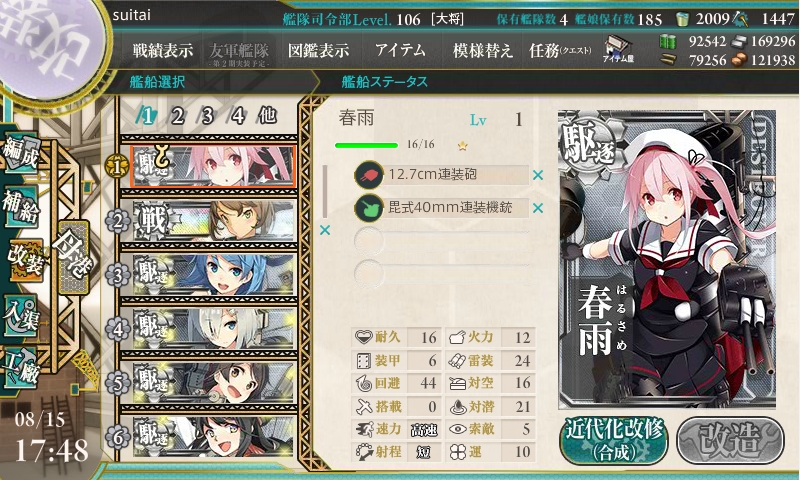Open the 戦績表示 menu
This screenshot has height=480, width=800.
[163, 50]
